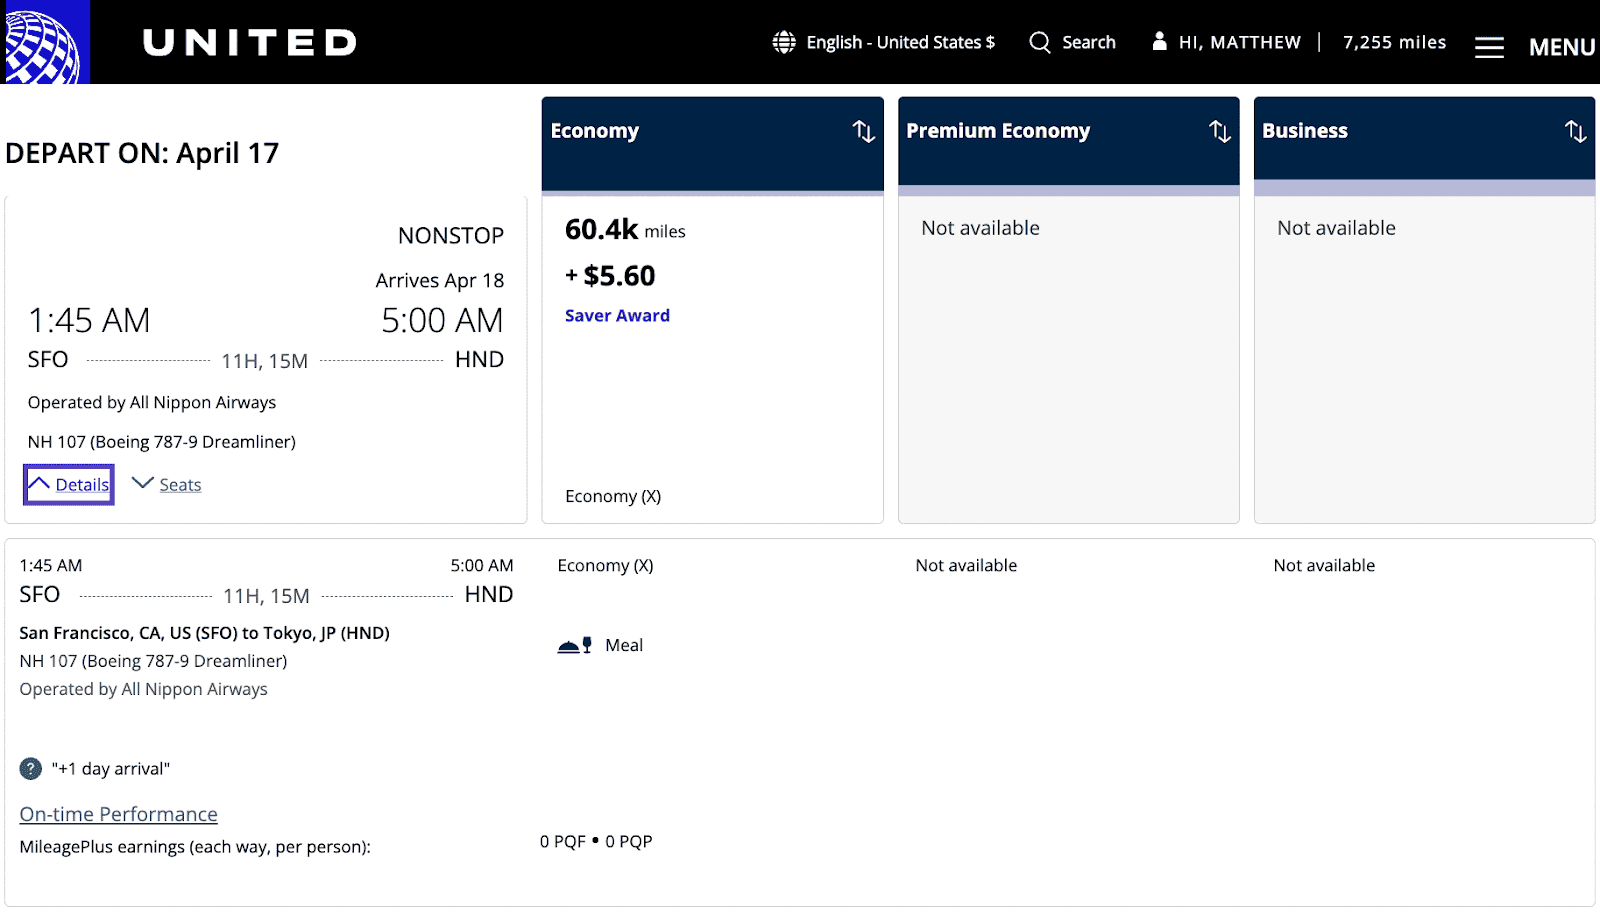
Task: Click Arrives Apr 18 text
Action: 440,281
